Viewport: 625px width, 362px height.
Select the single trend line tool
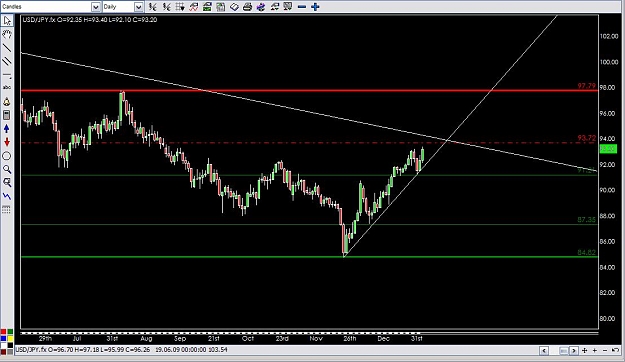(x=7, y=48)
